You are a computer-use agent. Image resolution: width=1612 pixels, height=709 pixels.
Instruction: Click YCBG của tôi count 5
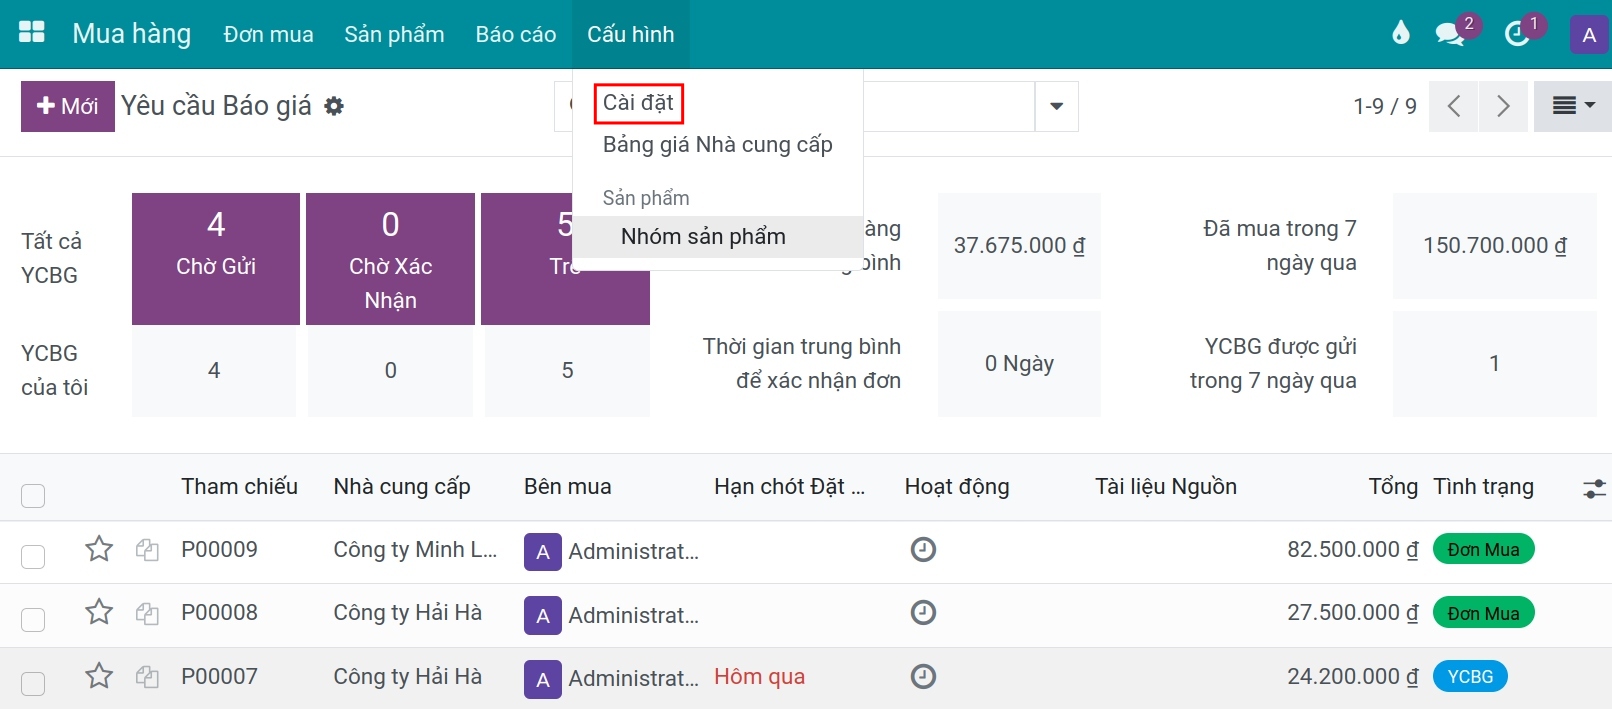pyautogui.click(x=567, y=371)
